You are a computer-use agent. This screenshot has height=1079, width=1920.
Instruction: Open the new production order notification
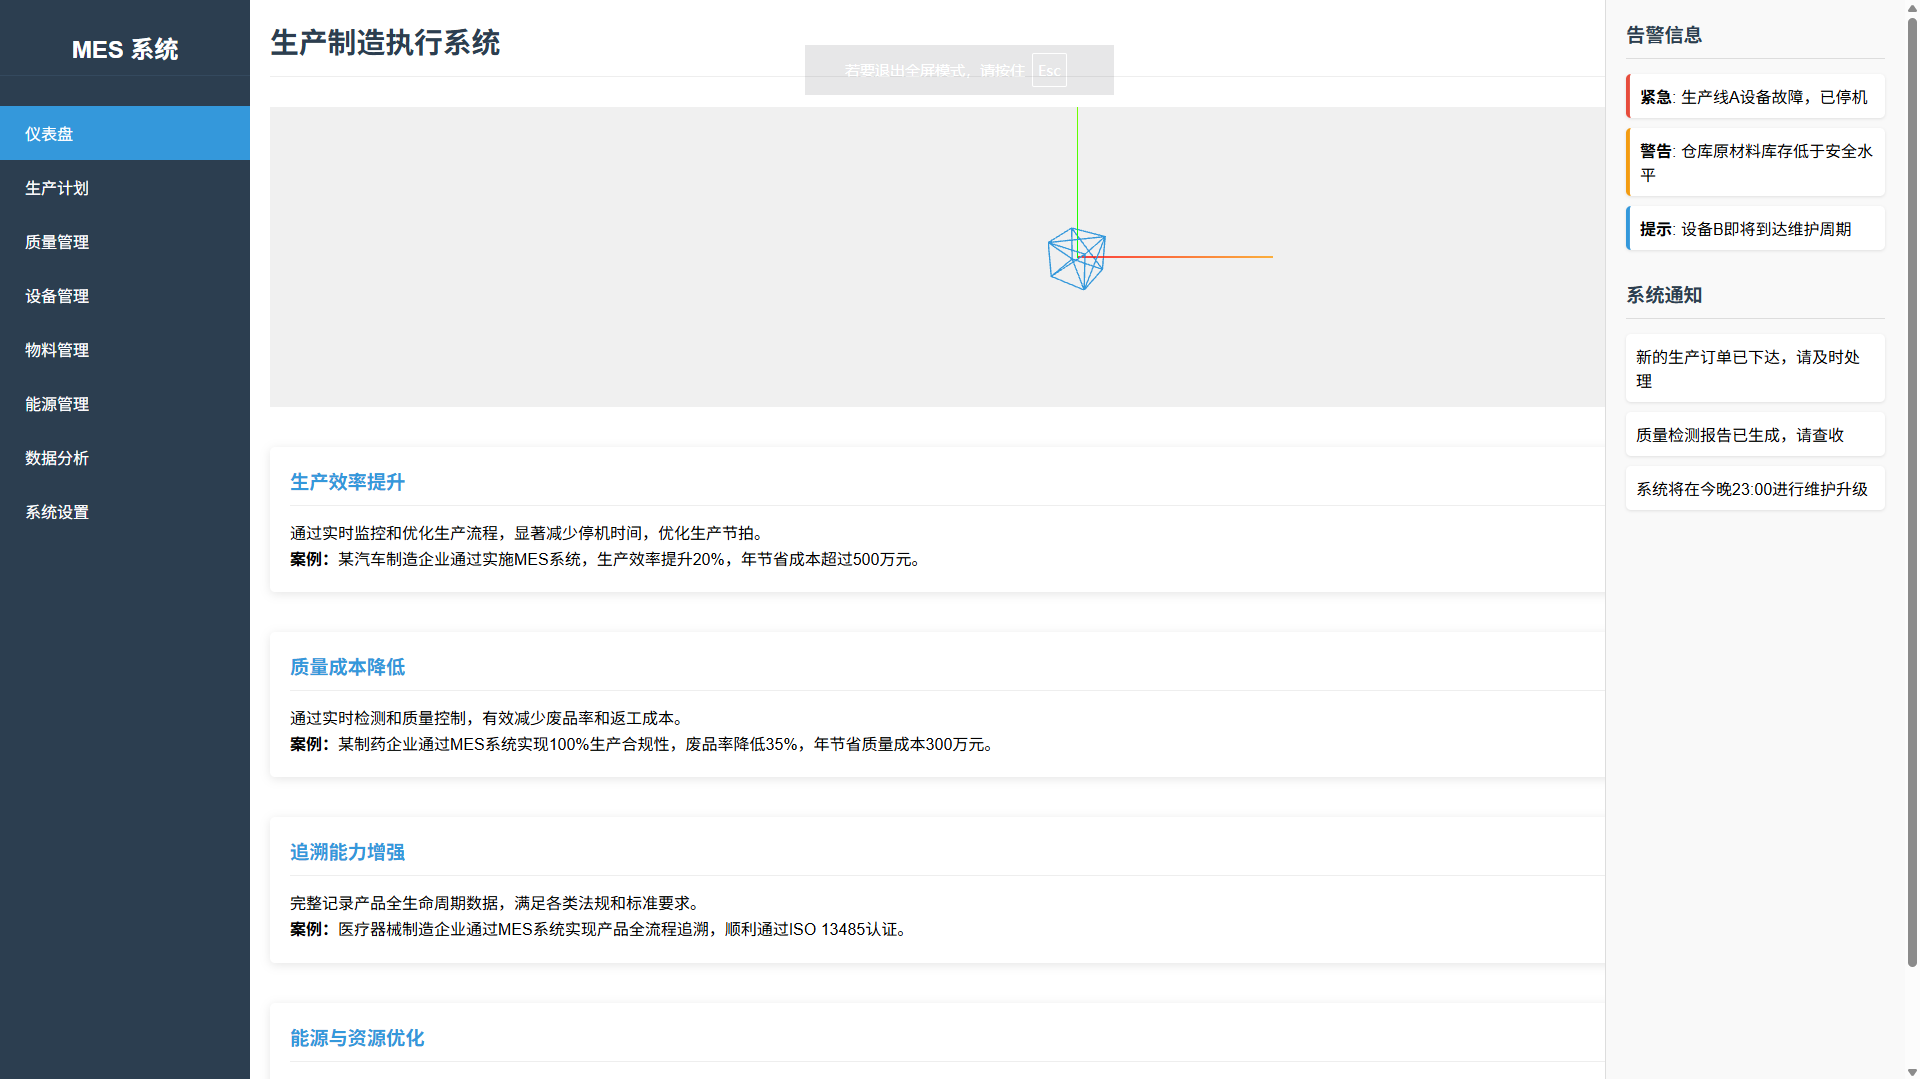pyautogui.click(x=1755, y=369)
